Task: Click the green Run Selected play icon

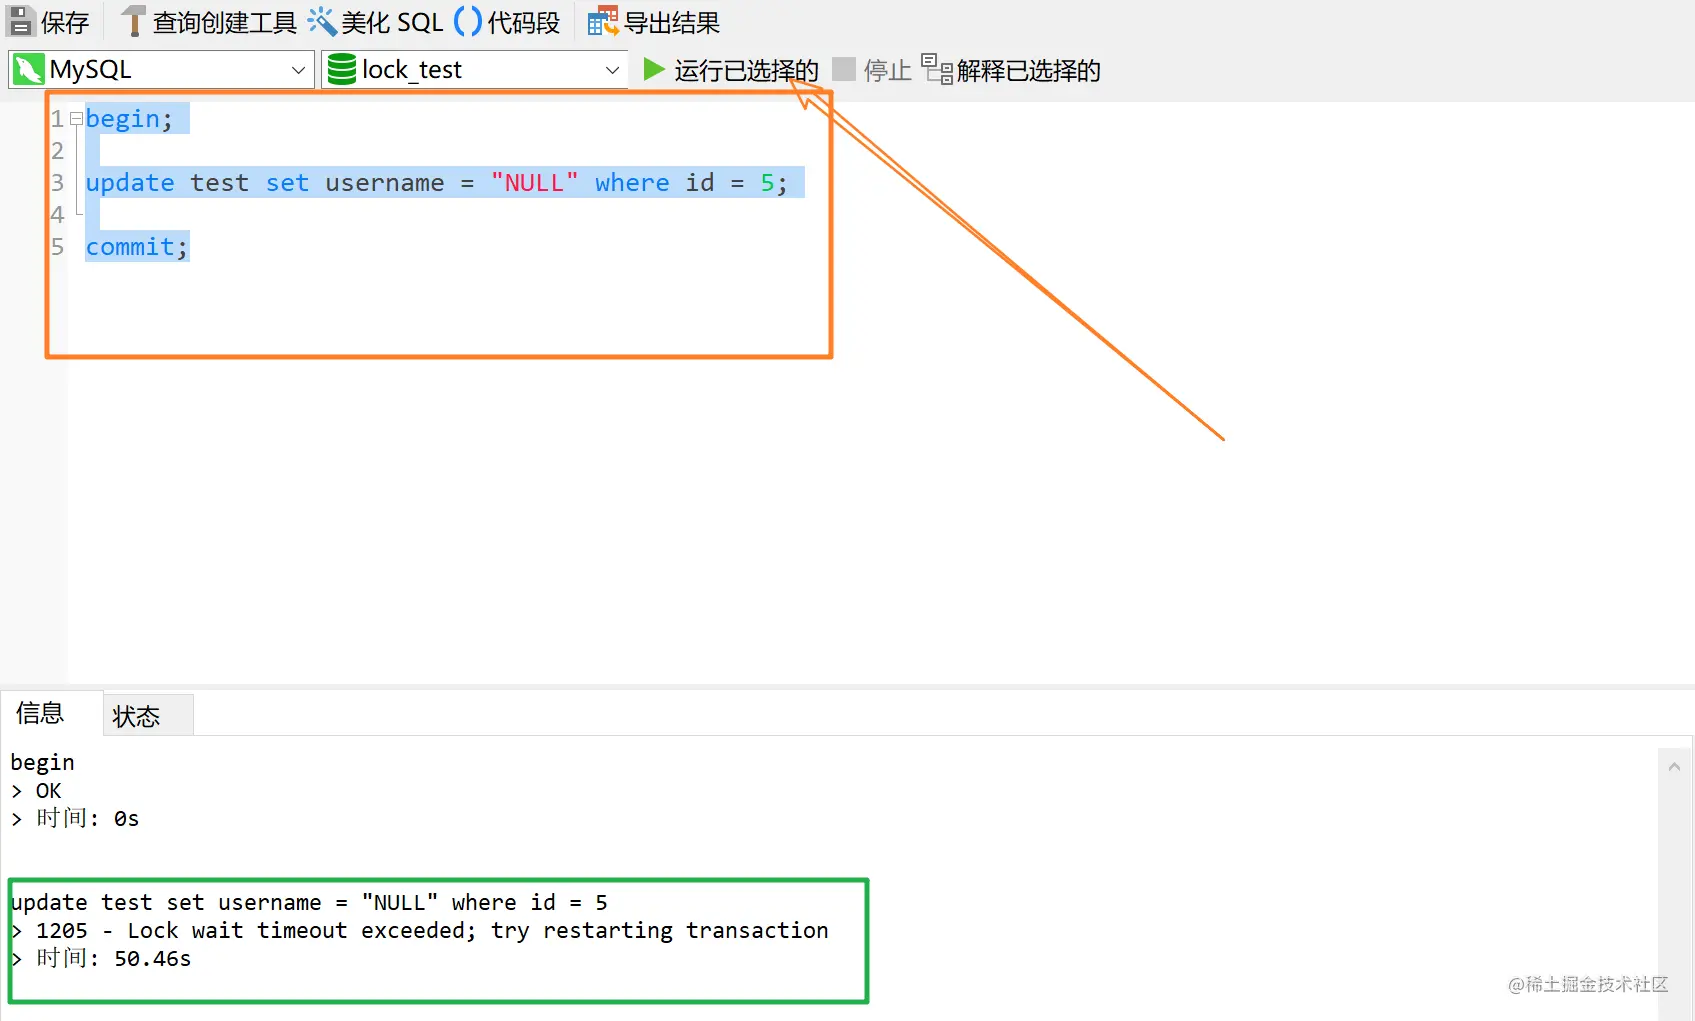Action: tap(654, 69)
